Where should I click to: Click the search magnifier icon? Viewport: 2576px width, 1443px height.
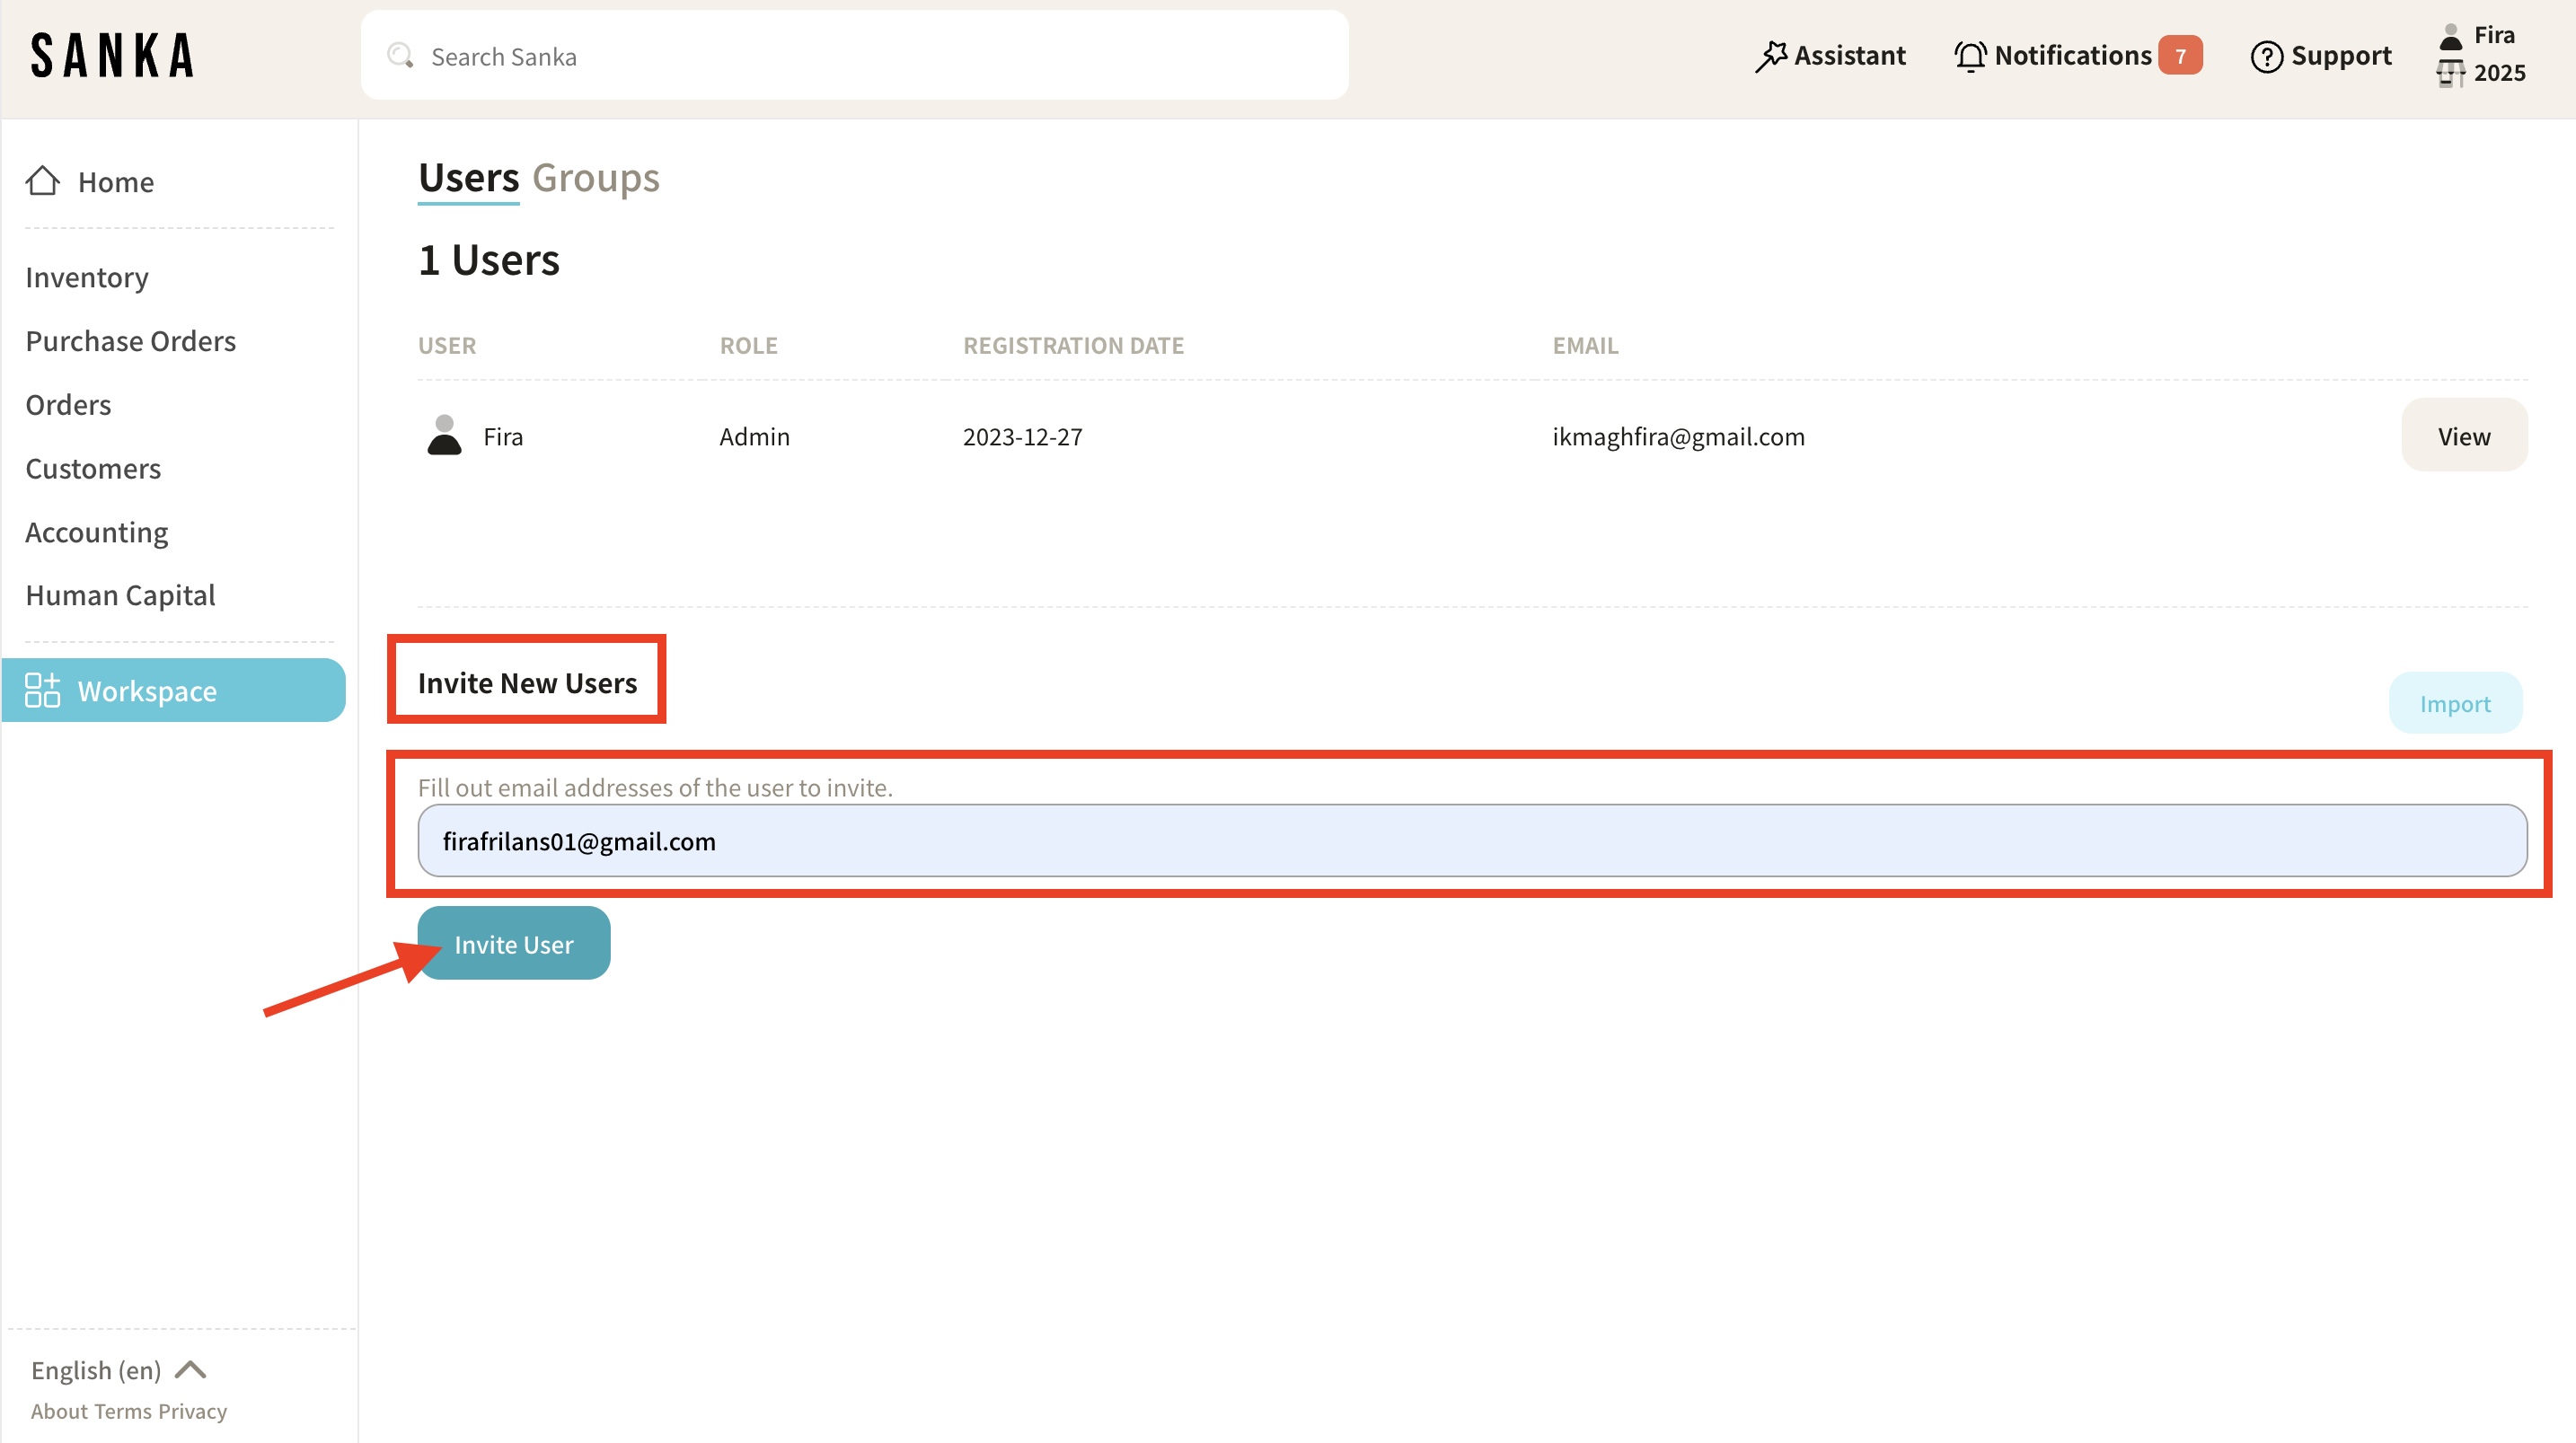tap(401, 56)
